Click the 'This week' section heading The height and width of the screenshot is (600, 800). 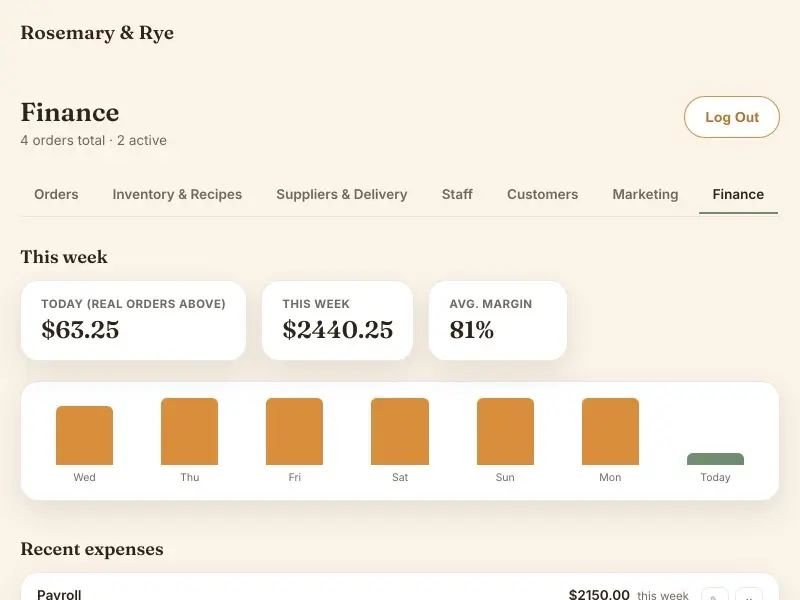64,257
